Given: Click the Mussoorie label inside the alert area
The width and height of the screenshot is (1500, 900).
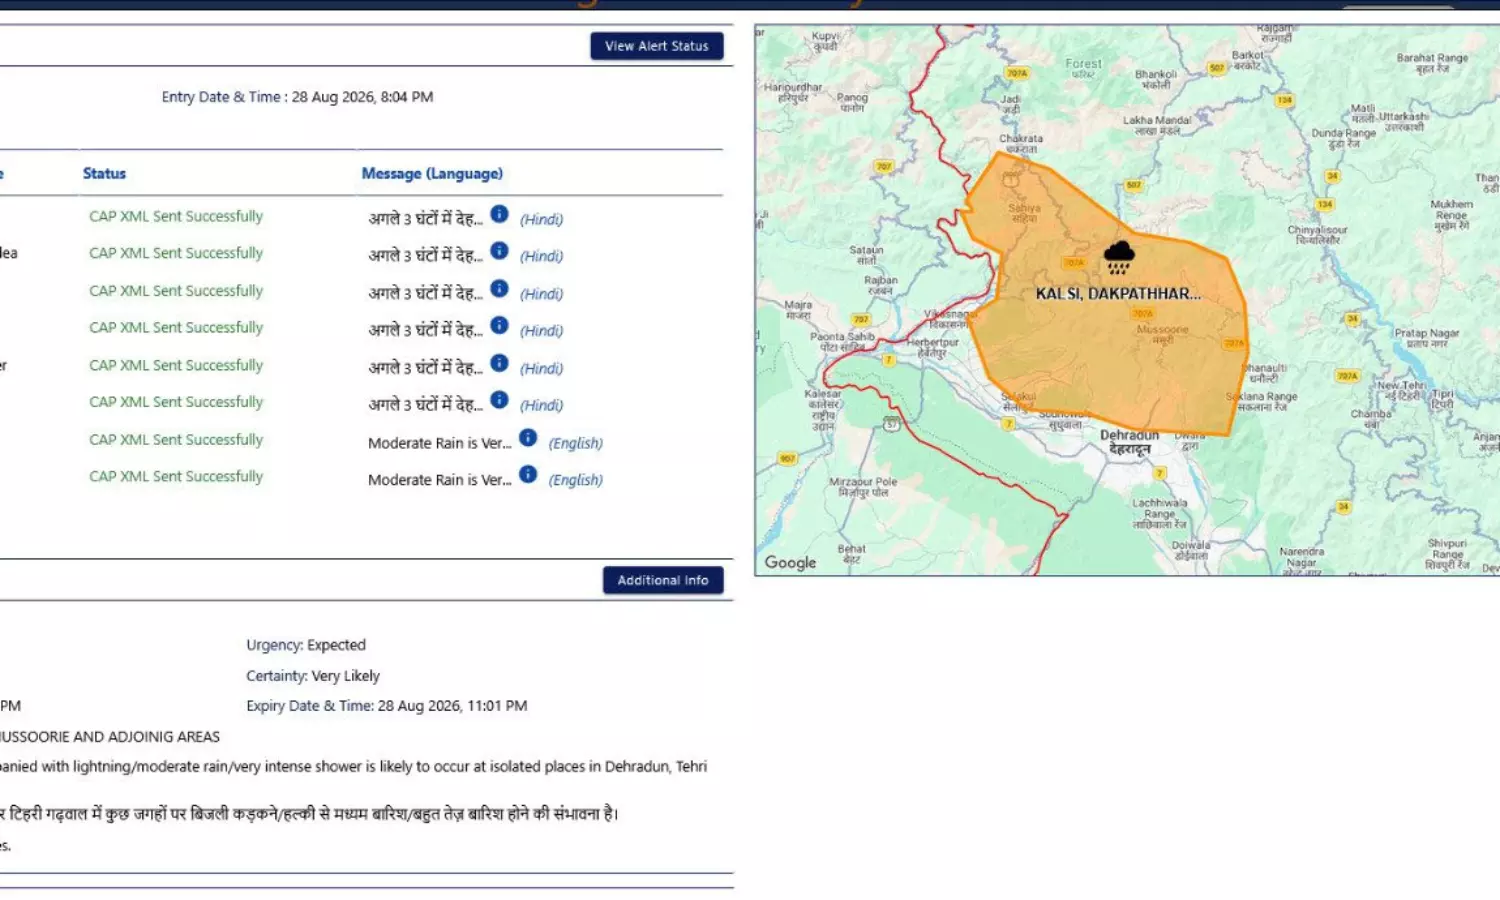Looking at the screenshot, I should point(1163,334).
